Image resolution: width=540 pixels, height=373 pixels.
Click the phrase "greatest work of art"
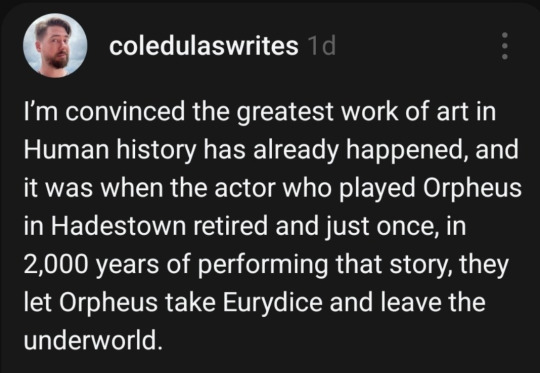332,113
